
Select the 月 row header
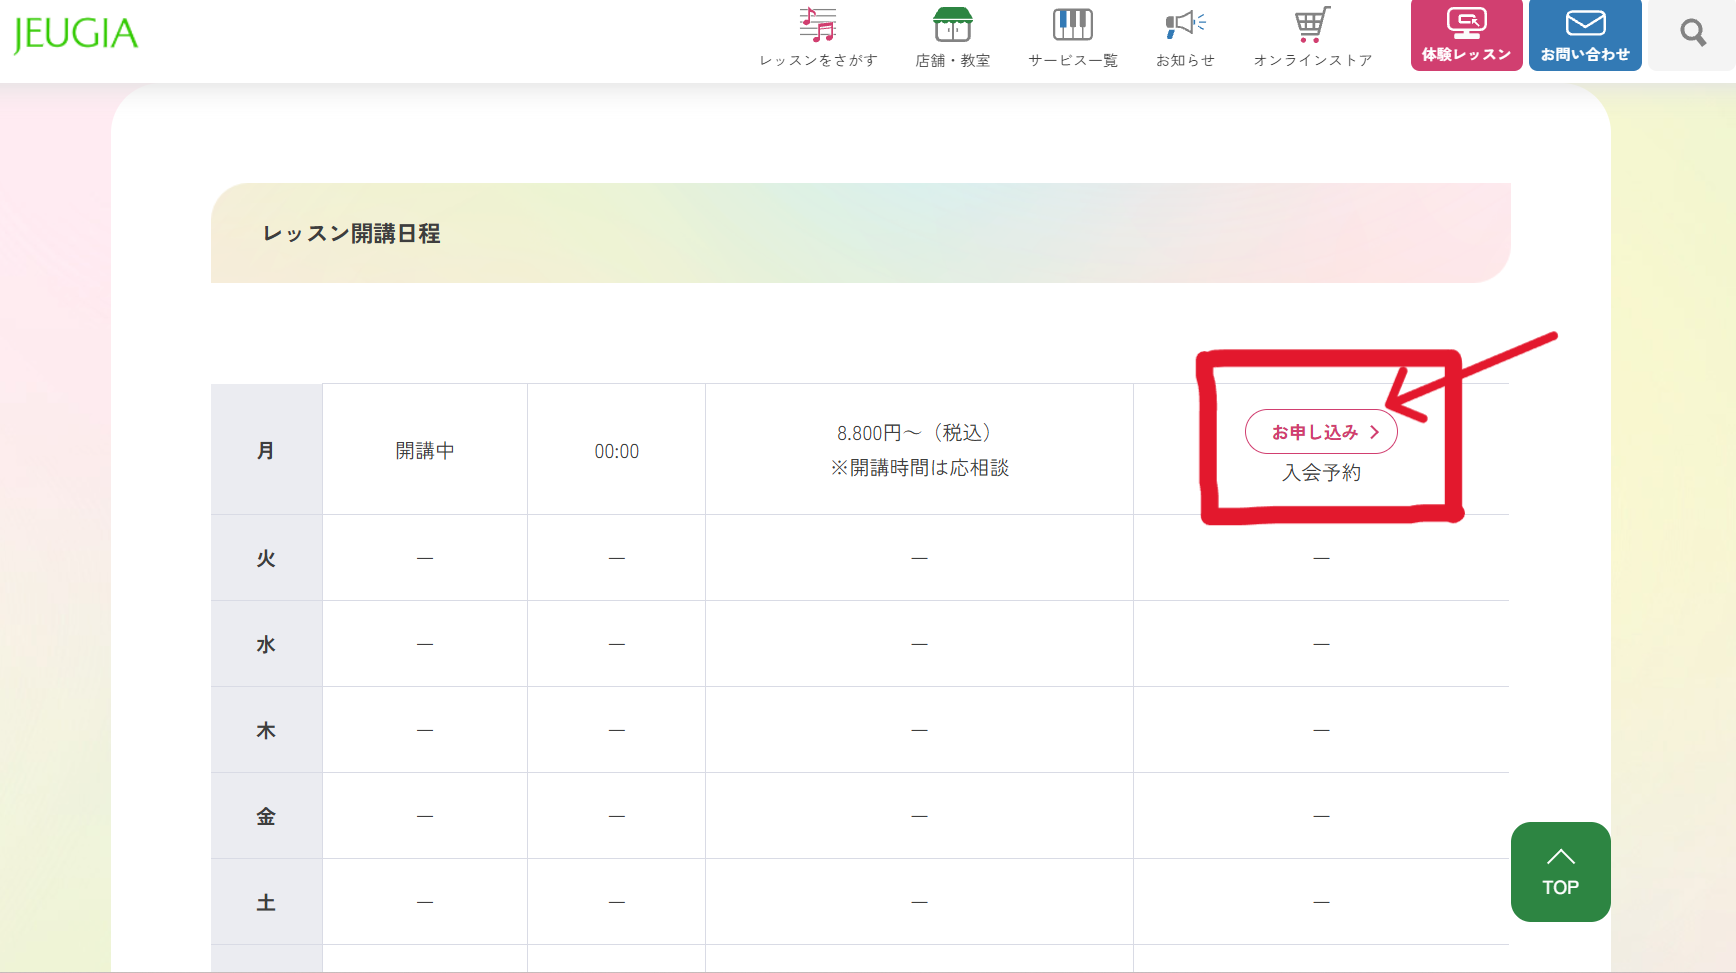click(x=266, y=450)
